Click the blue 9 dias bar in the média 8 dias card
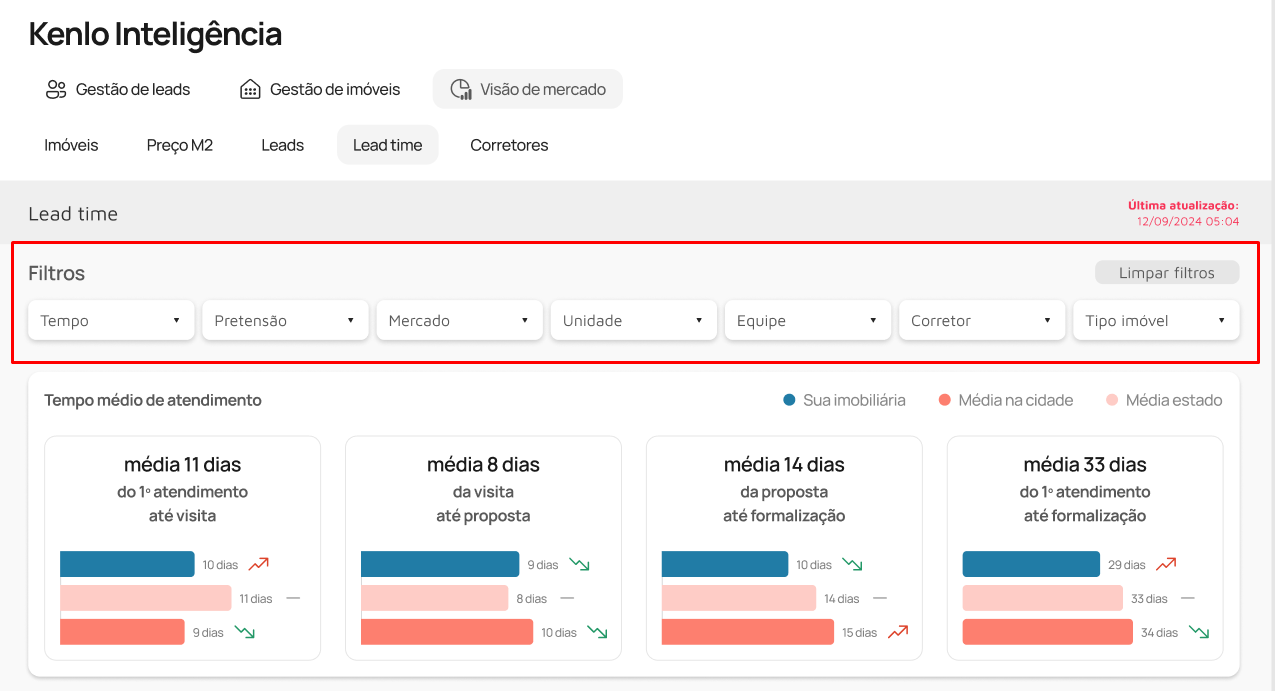Image resolution: width=1275 pixels, height=691 pixels. pos(440,564)
